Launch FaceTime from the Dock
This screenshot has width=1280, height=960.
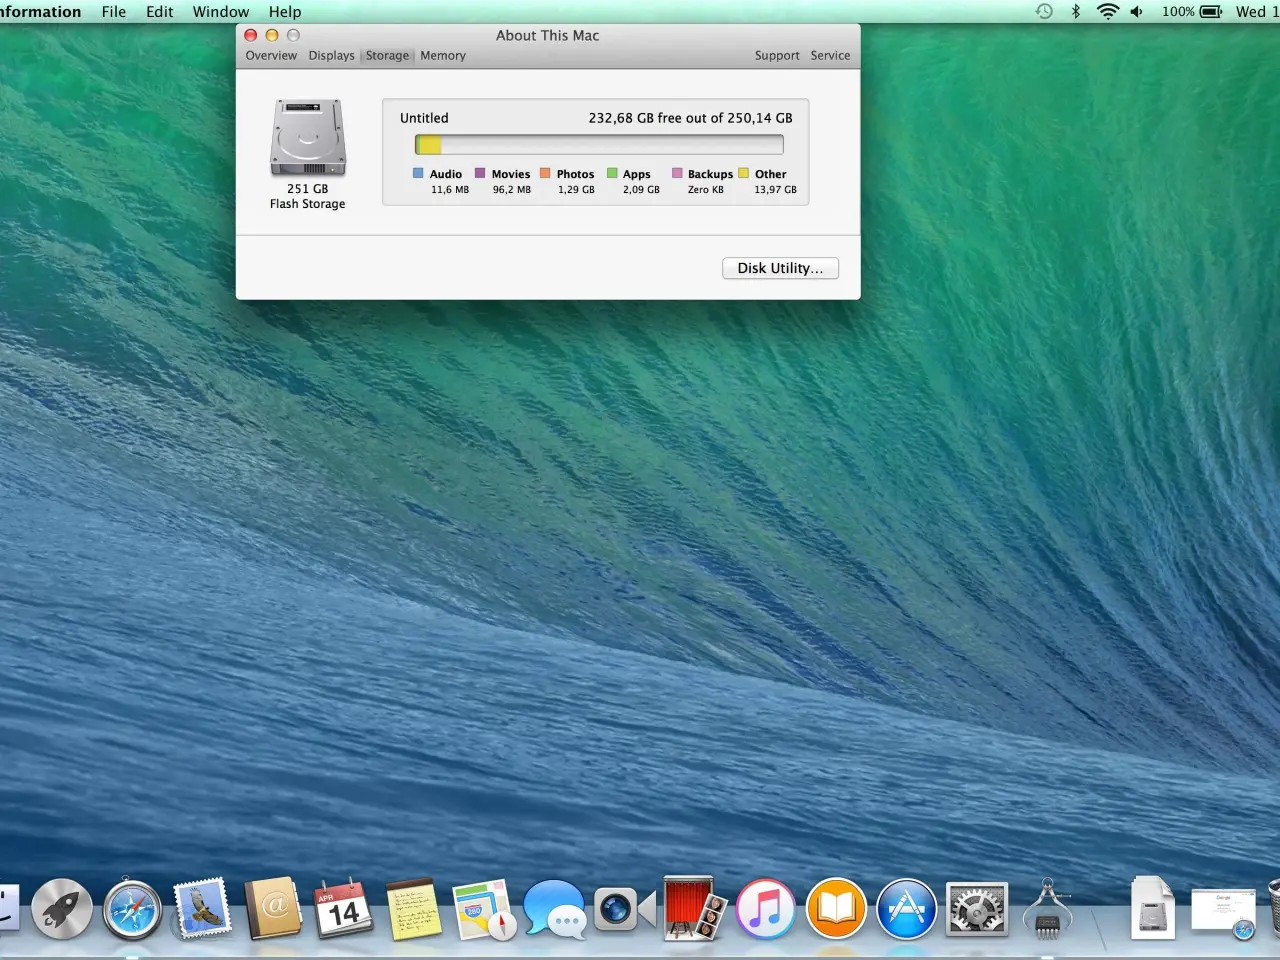pyautogui.click(x=625, y=909)
